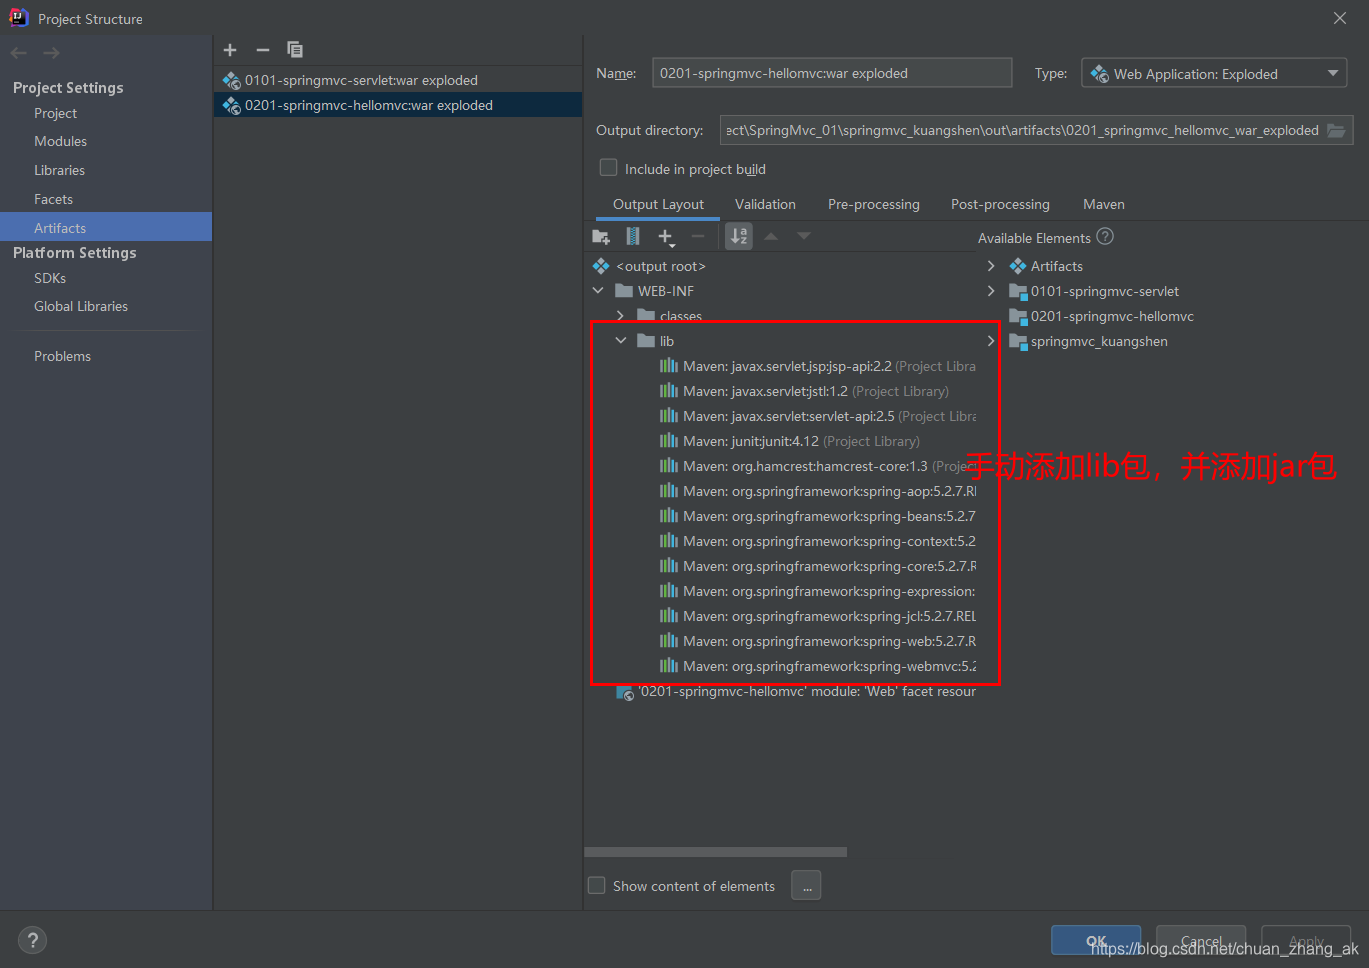Open the Post-processing tab
The width and height of the screenshot is (1369, 968).
[1000, 204]
